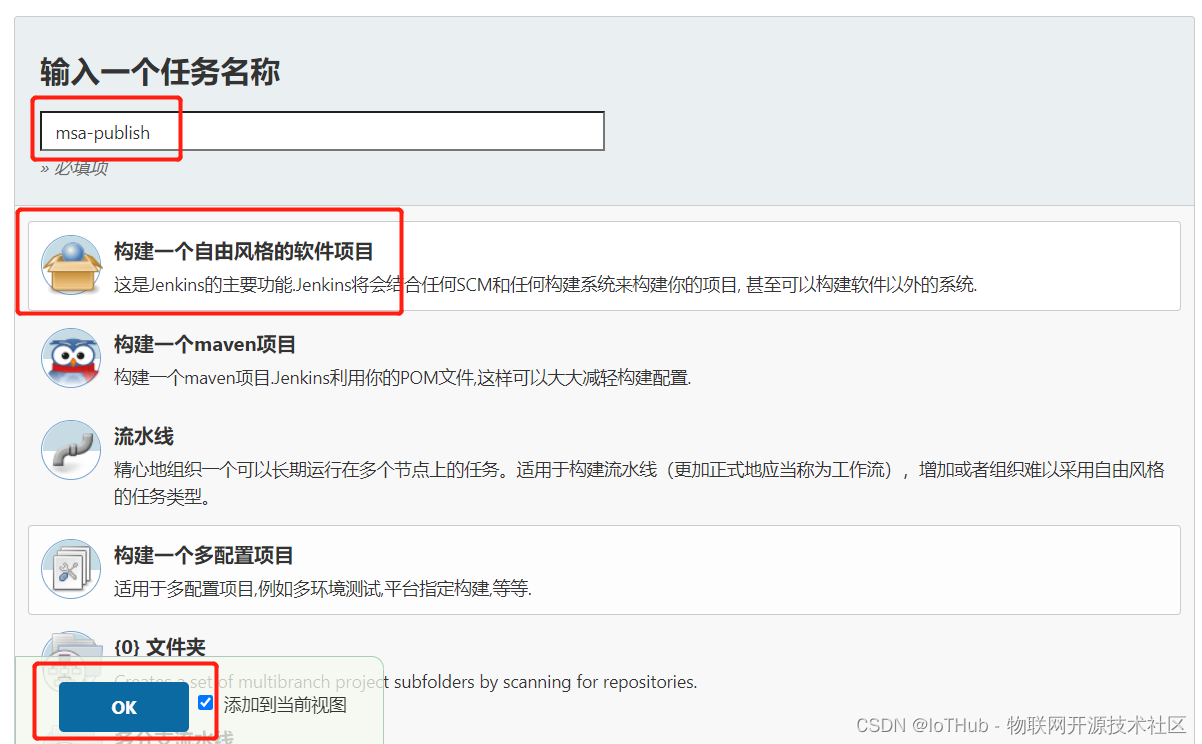Click the OK button
The image size is (1202, 744).
point(124,707)
